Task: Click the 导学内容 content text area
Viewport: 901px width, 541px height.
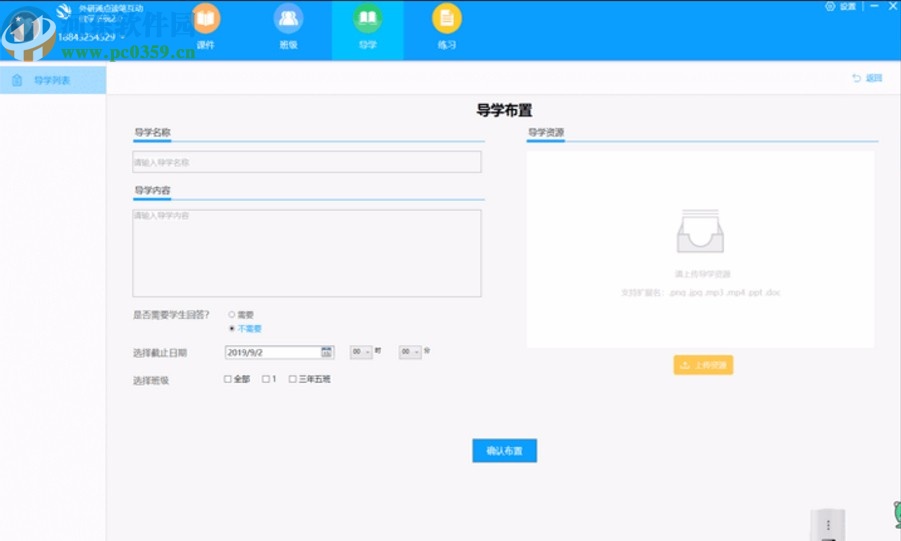Action: [x=307, y=253]
